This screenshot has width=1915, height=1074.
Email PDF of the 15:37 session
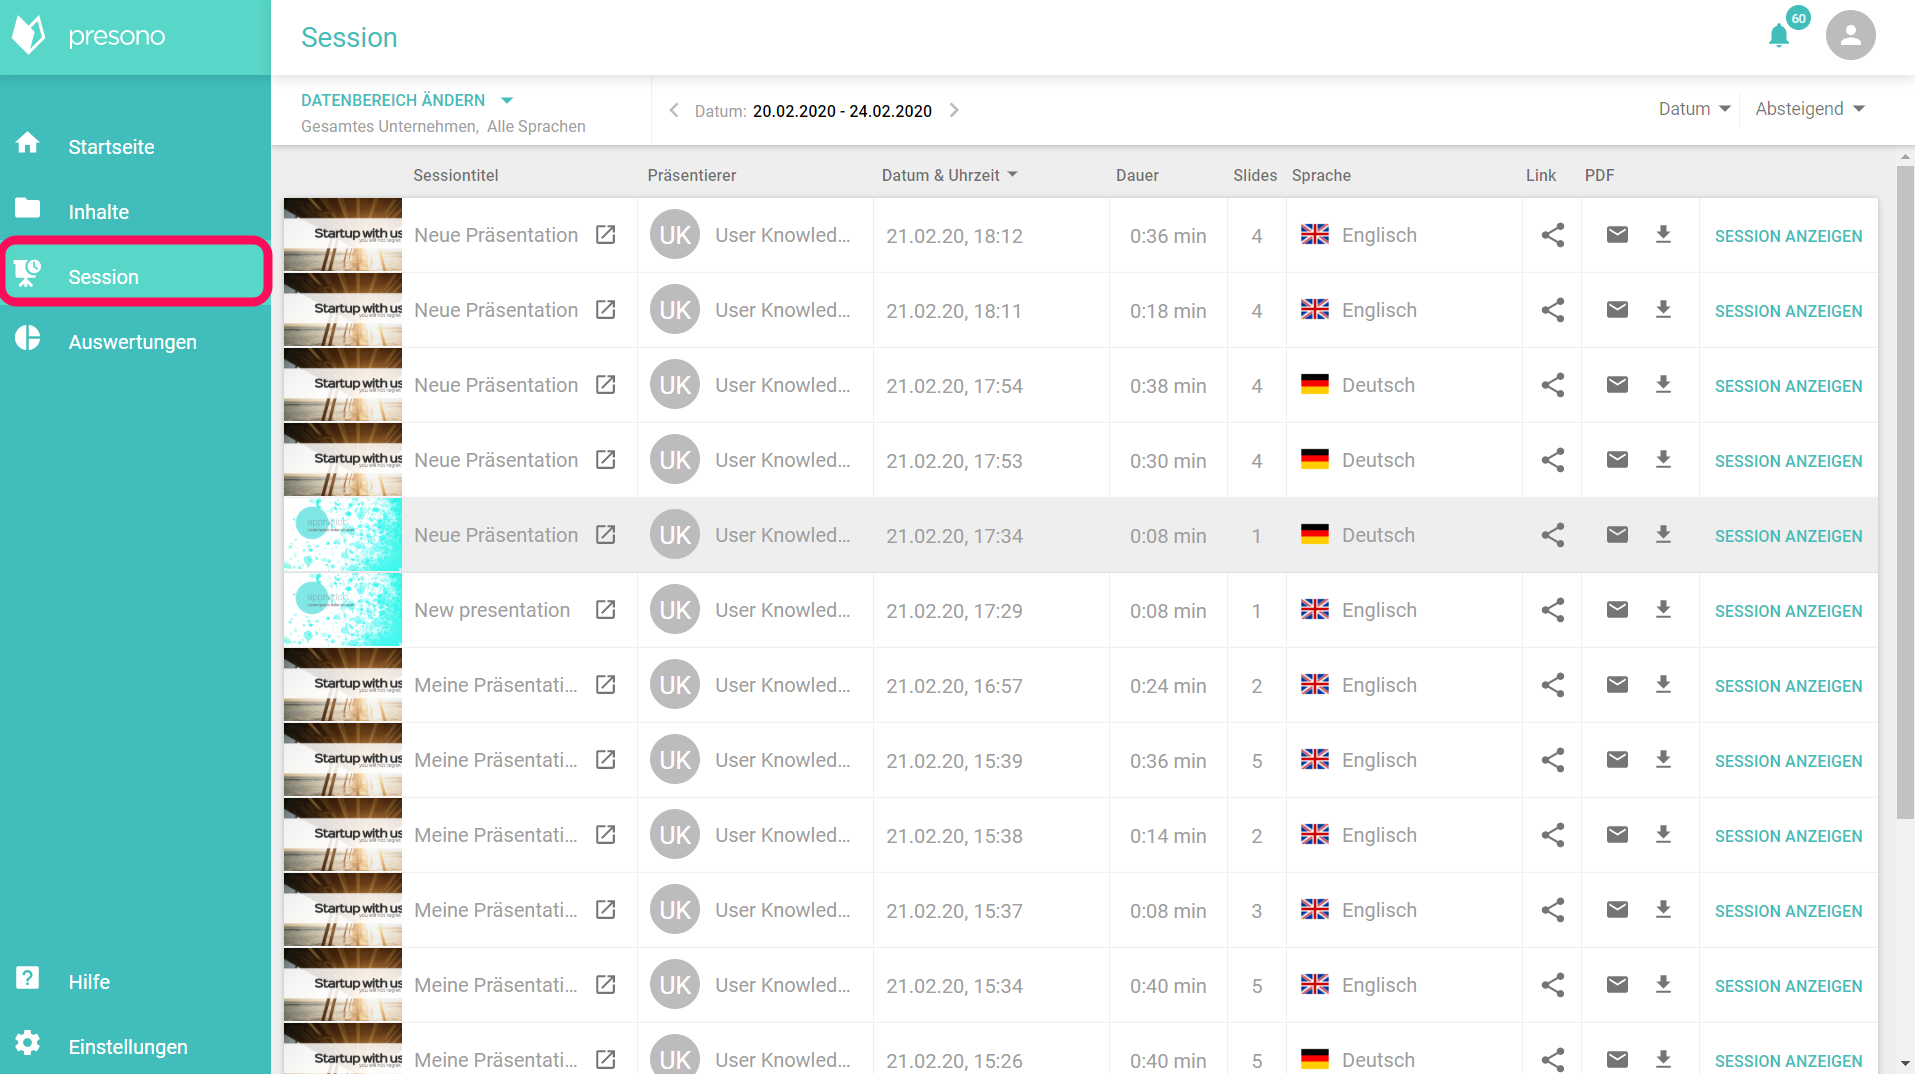click(1616, 910)
